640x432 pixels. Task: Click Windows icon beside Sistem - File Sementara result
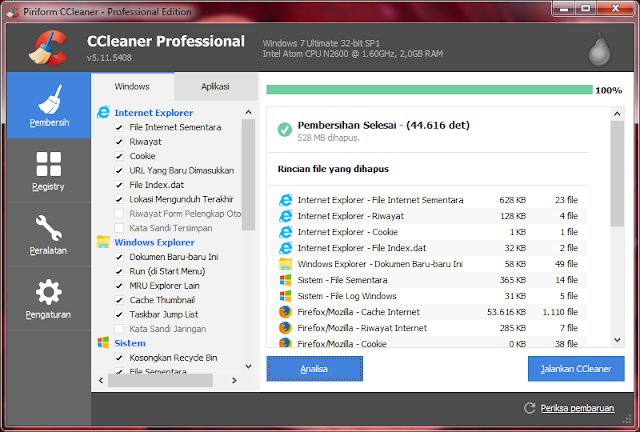coord(285,280)
